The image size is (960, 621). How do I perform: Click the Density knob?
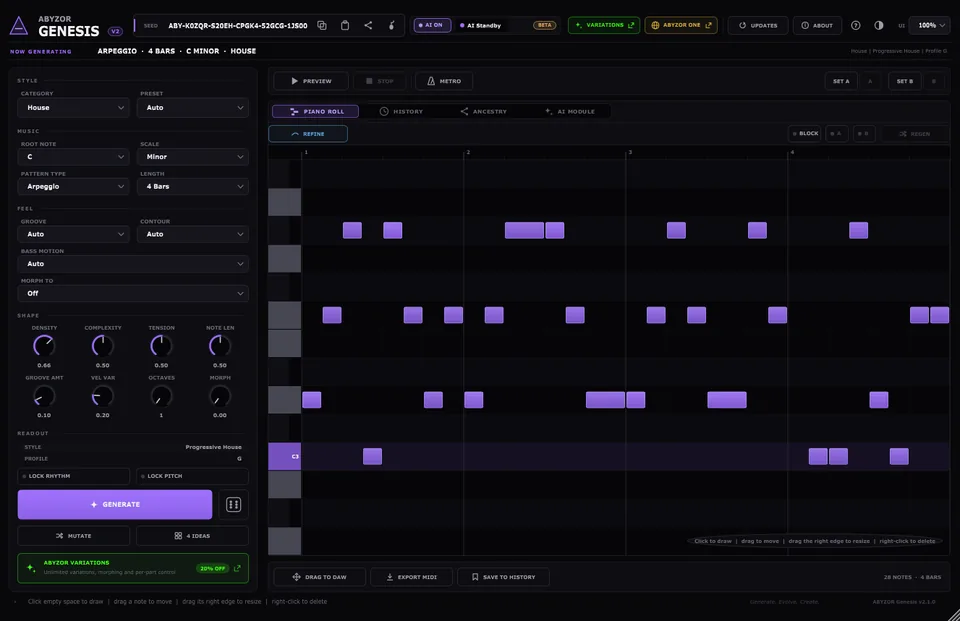coord(44,346)
